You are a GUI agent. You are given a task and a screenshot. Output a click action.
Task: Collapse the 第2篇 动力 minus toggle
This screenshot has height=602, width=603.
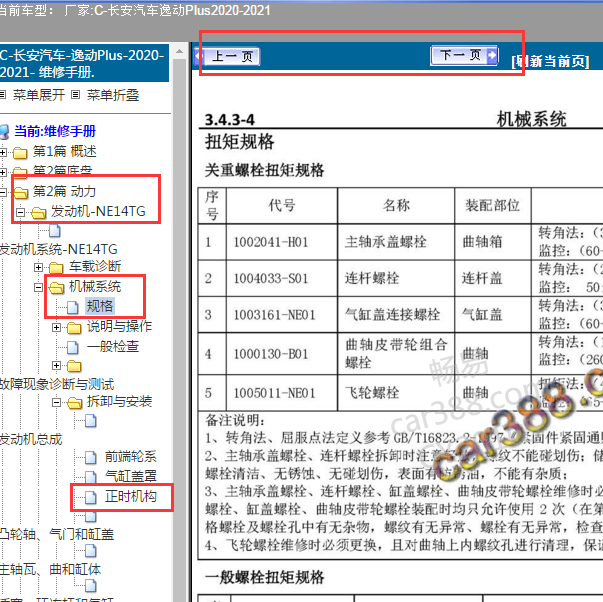tap(3, 192)
